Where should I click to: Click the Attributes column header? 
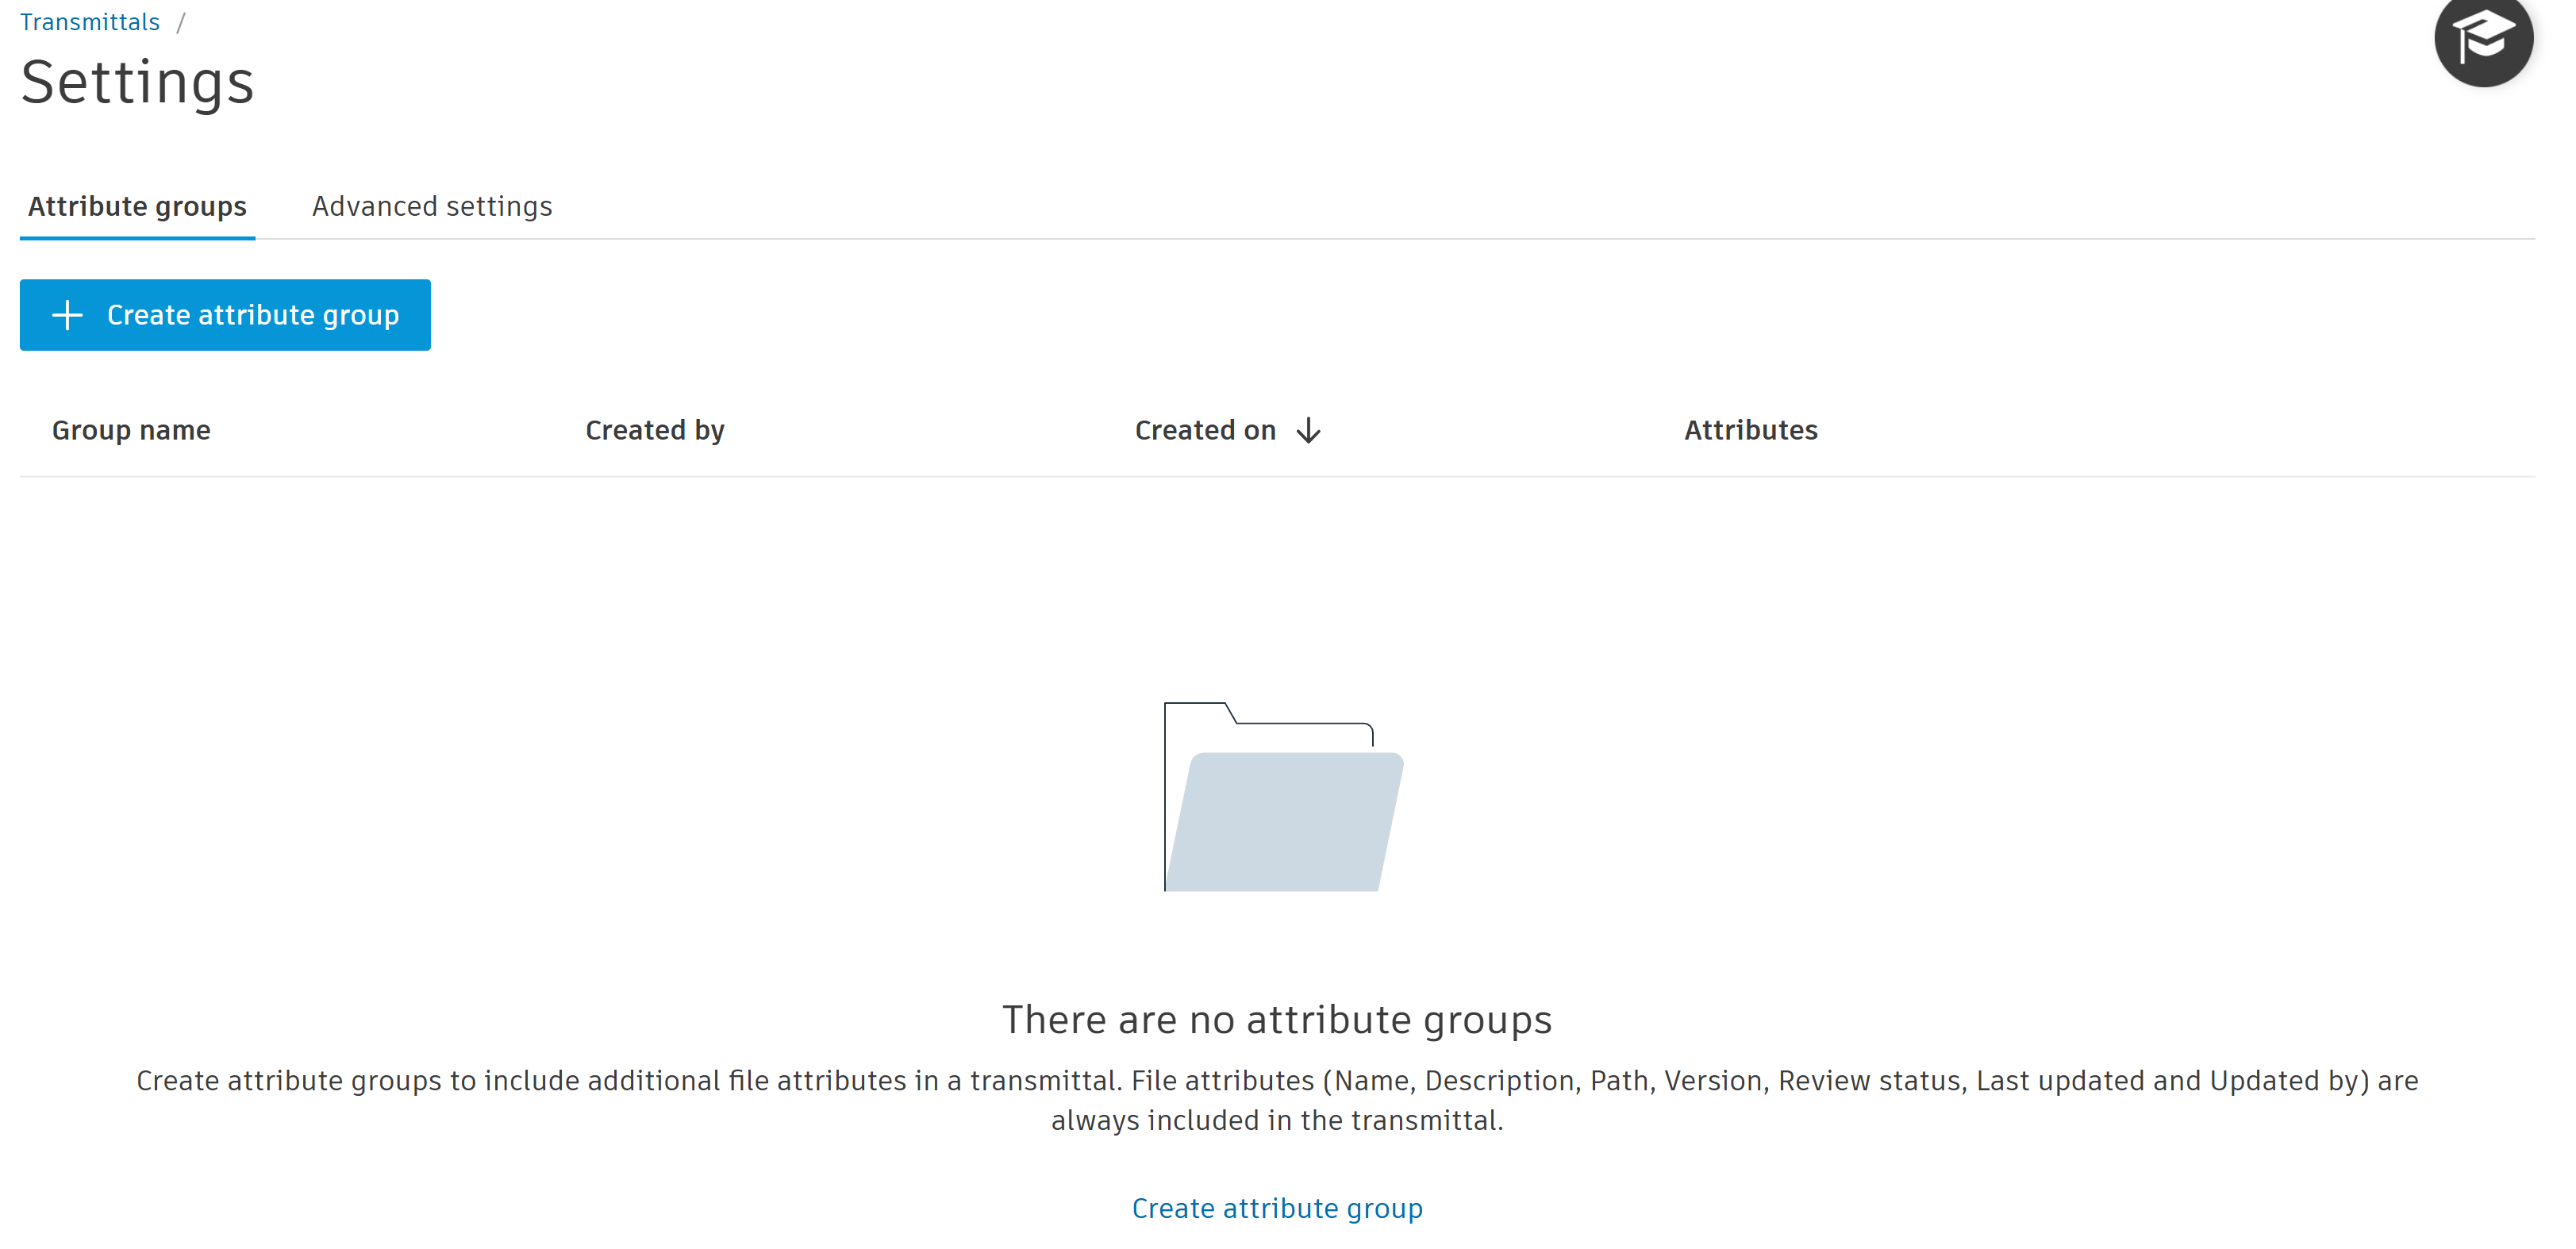point(1750,431)
